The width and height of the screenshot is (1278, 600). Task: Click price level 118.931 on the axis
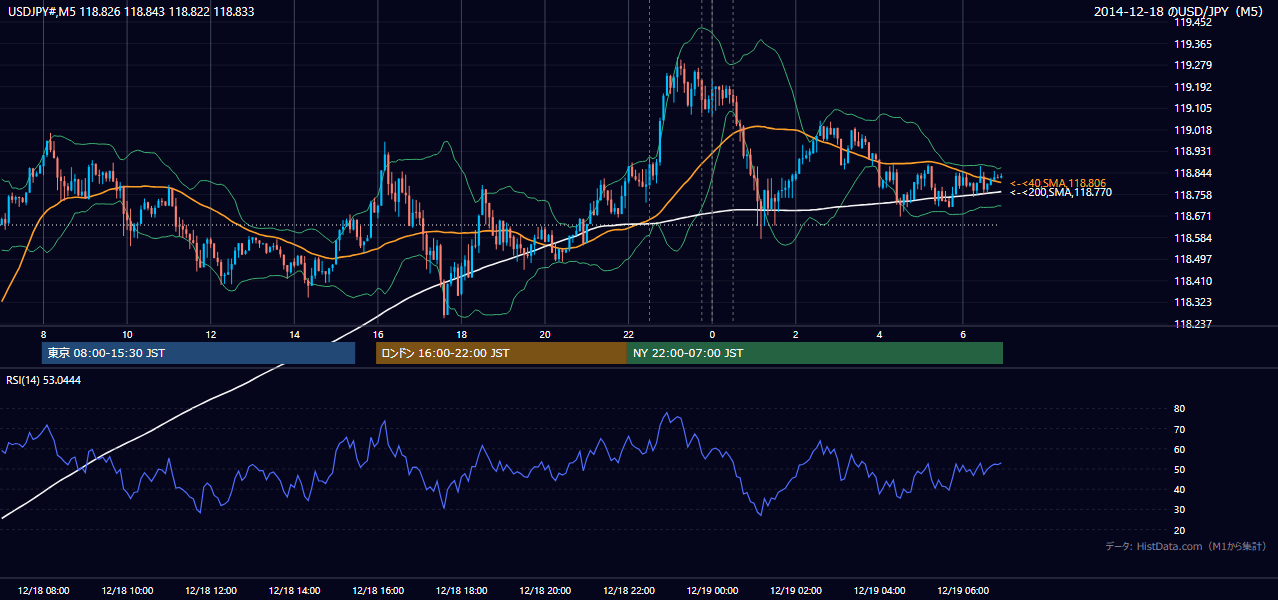point(1193,151)
